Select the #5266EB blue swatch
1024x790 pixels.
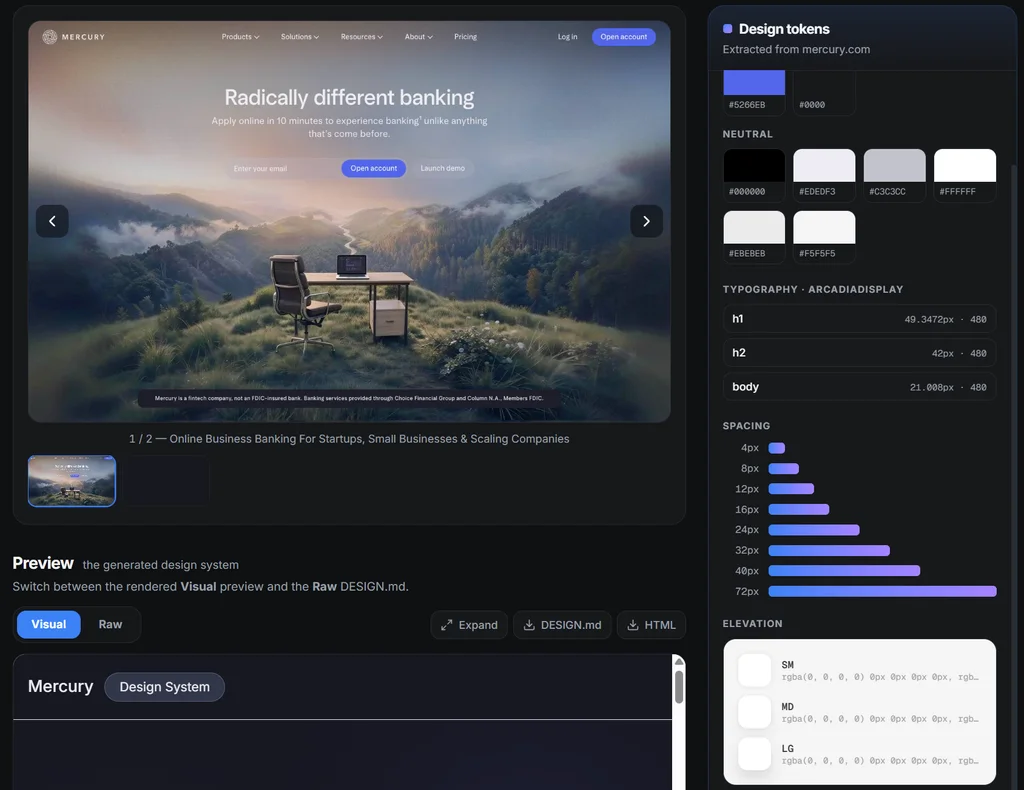[754, 83]
